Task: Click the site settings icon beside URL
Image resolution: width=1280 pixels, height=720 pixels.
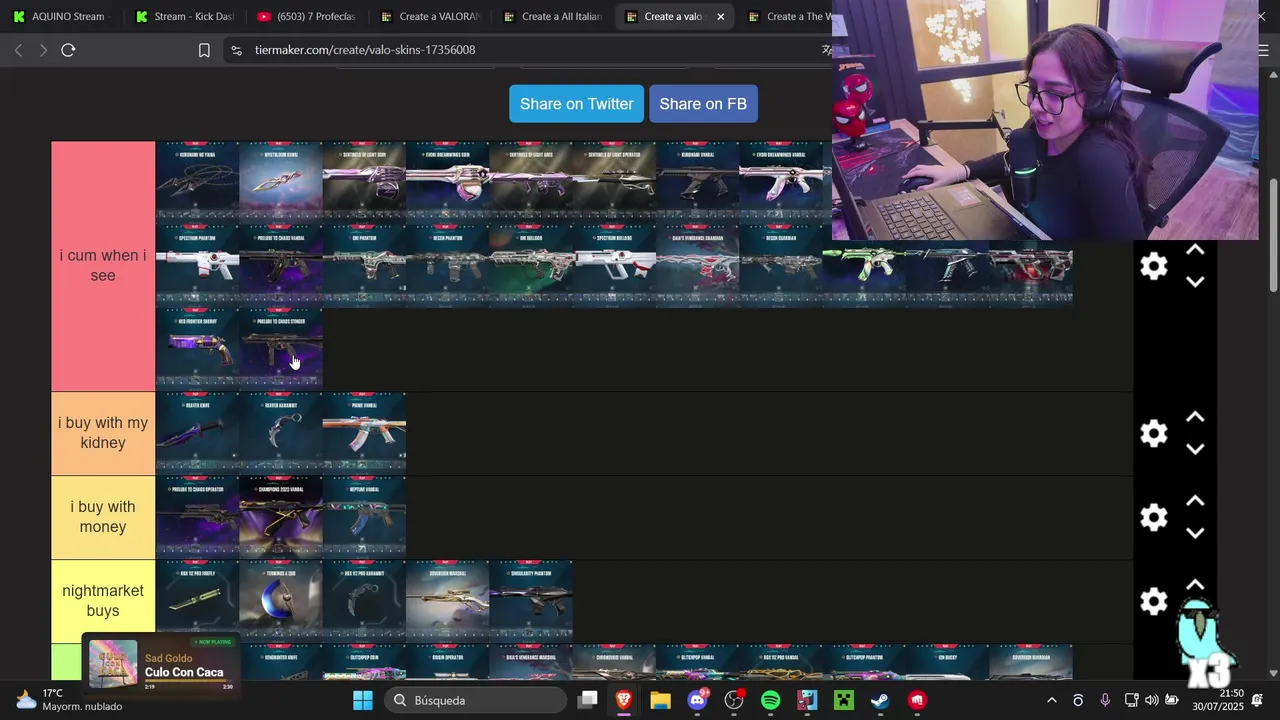Action: point(235,50)
